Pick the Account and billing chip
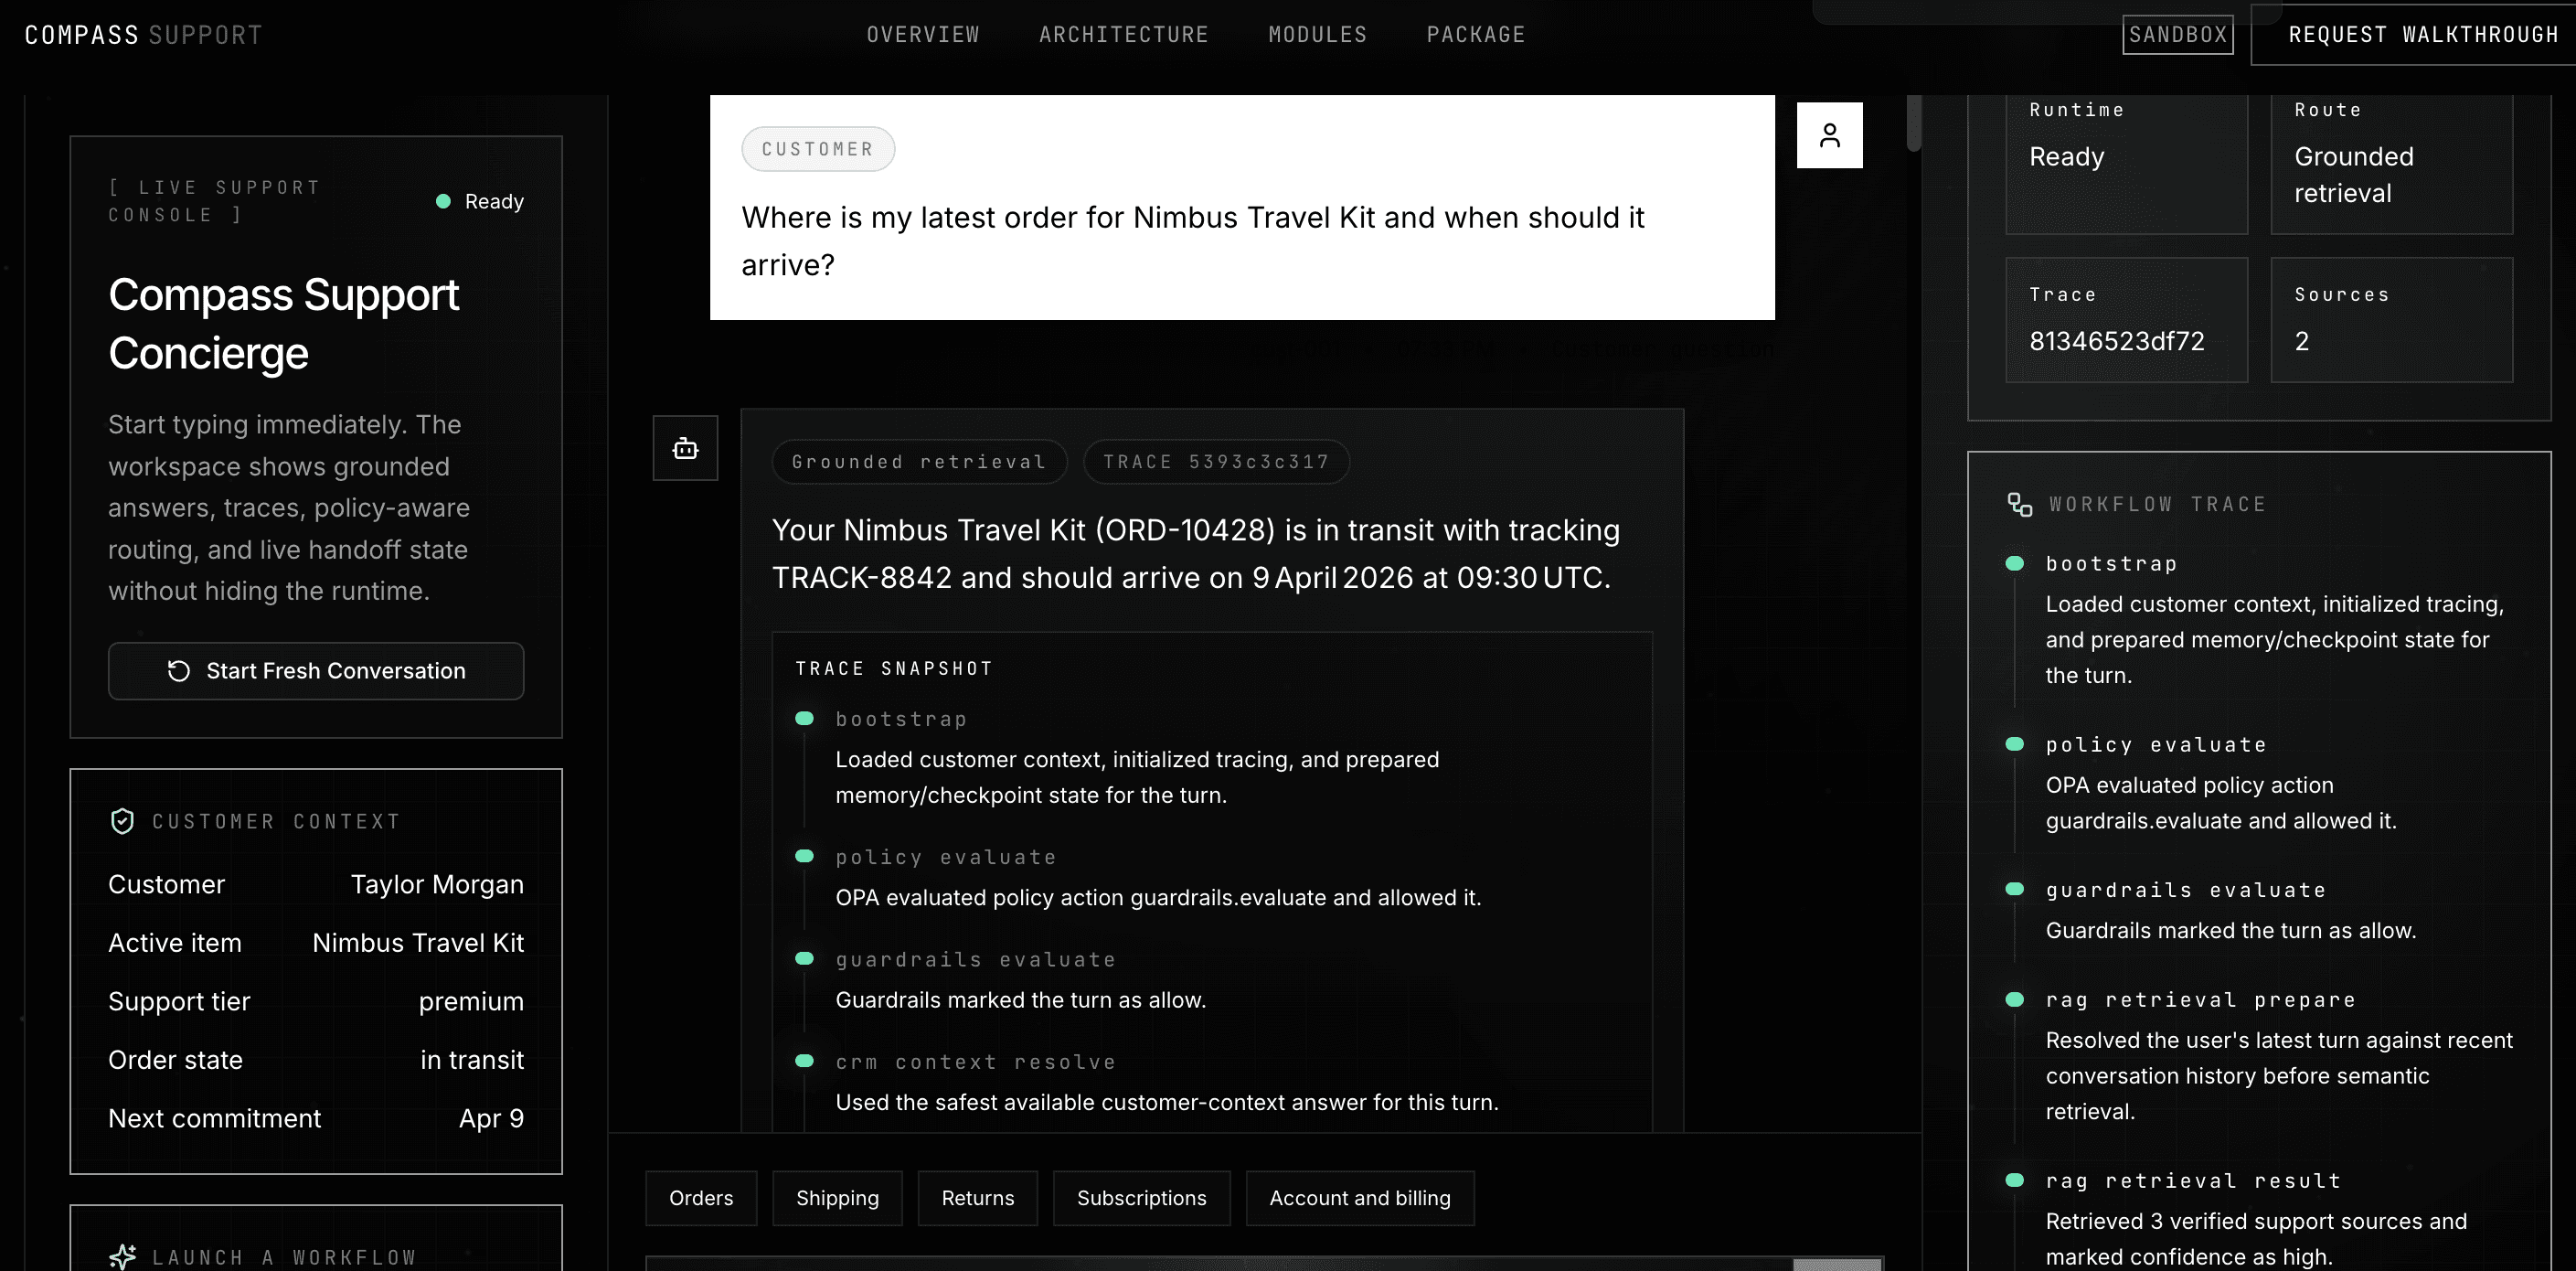The image size is (2576, 1271). 1359,1198
